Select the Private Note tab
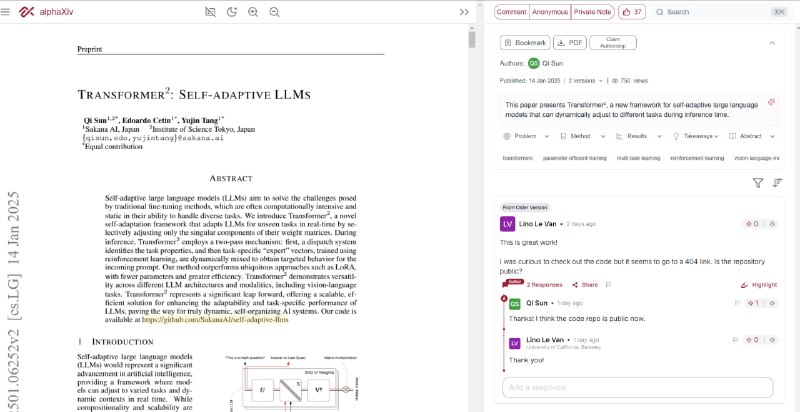800x412 pixels. pyautogui.click(x=592, y=12)
